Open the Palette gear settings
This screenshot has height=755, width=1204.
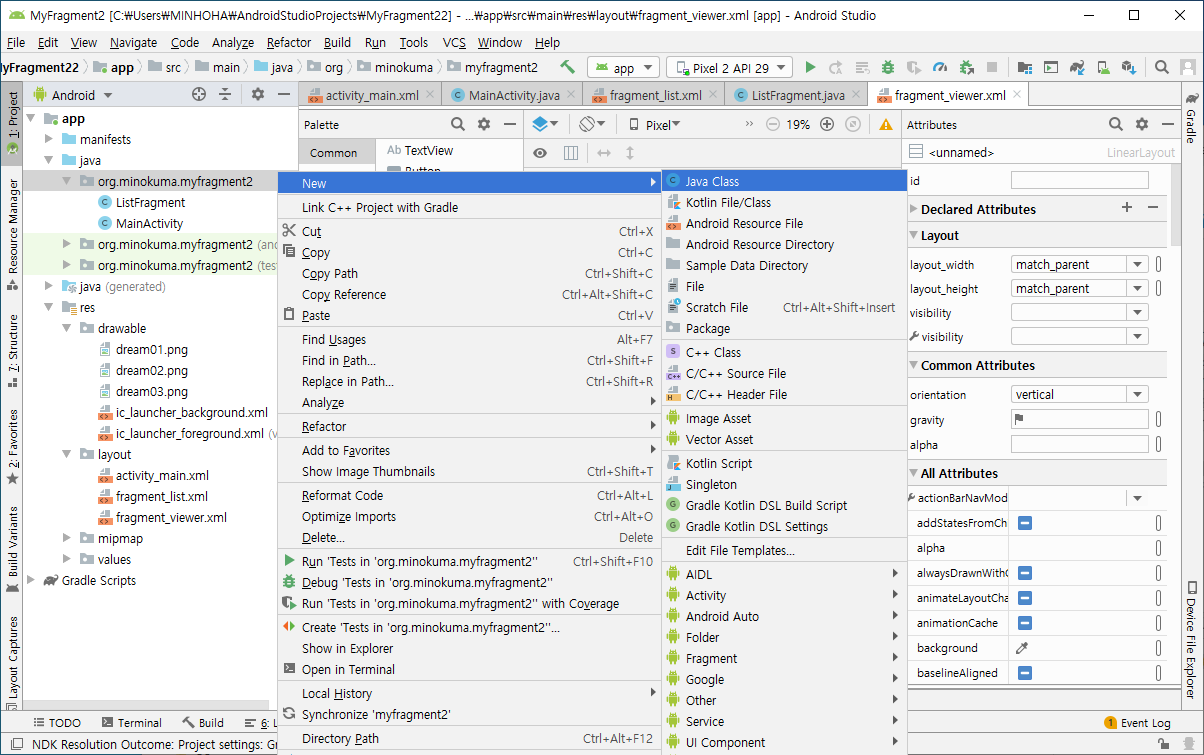coord(484,125)
